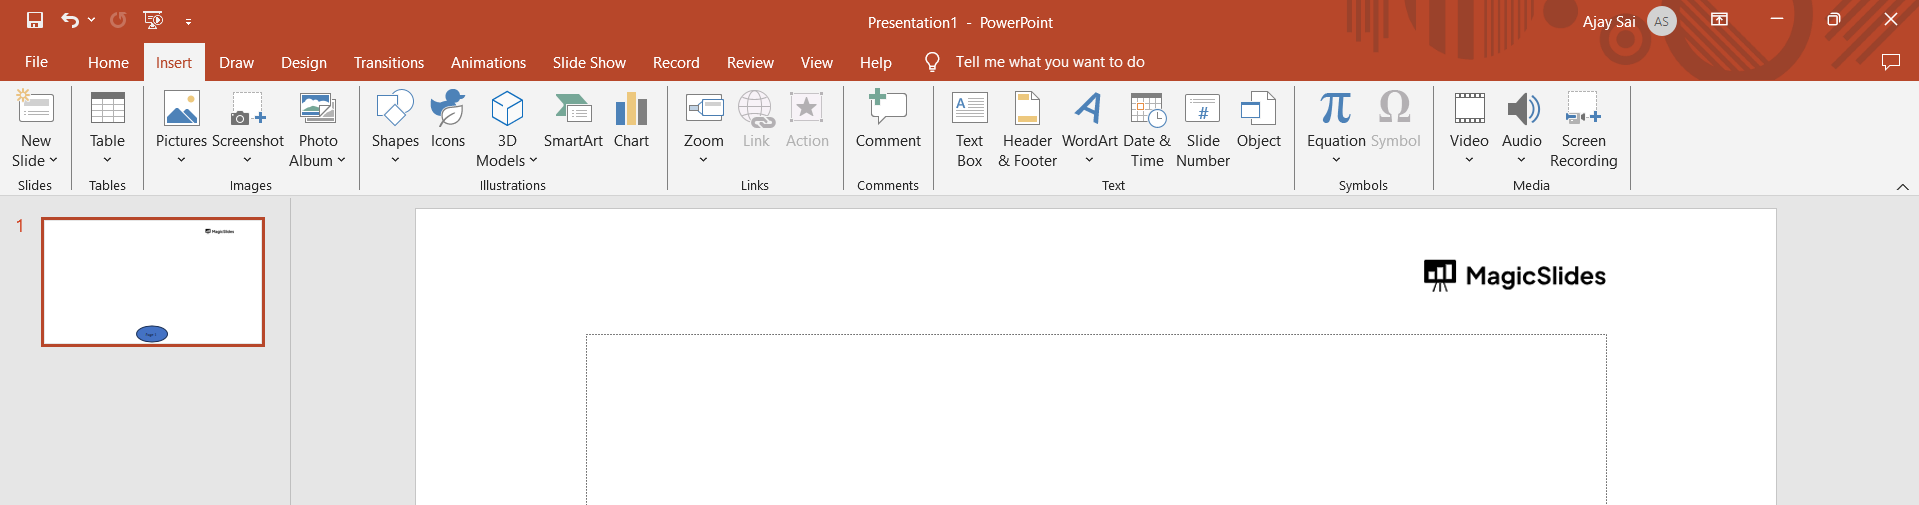Open the File menu
This screenshot has height=505, width=1919.
click(36, 62)
